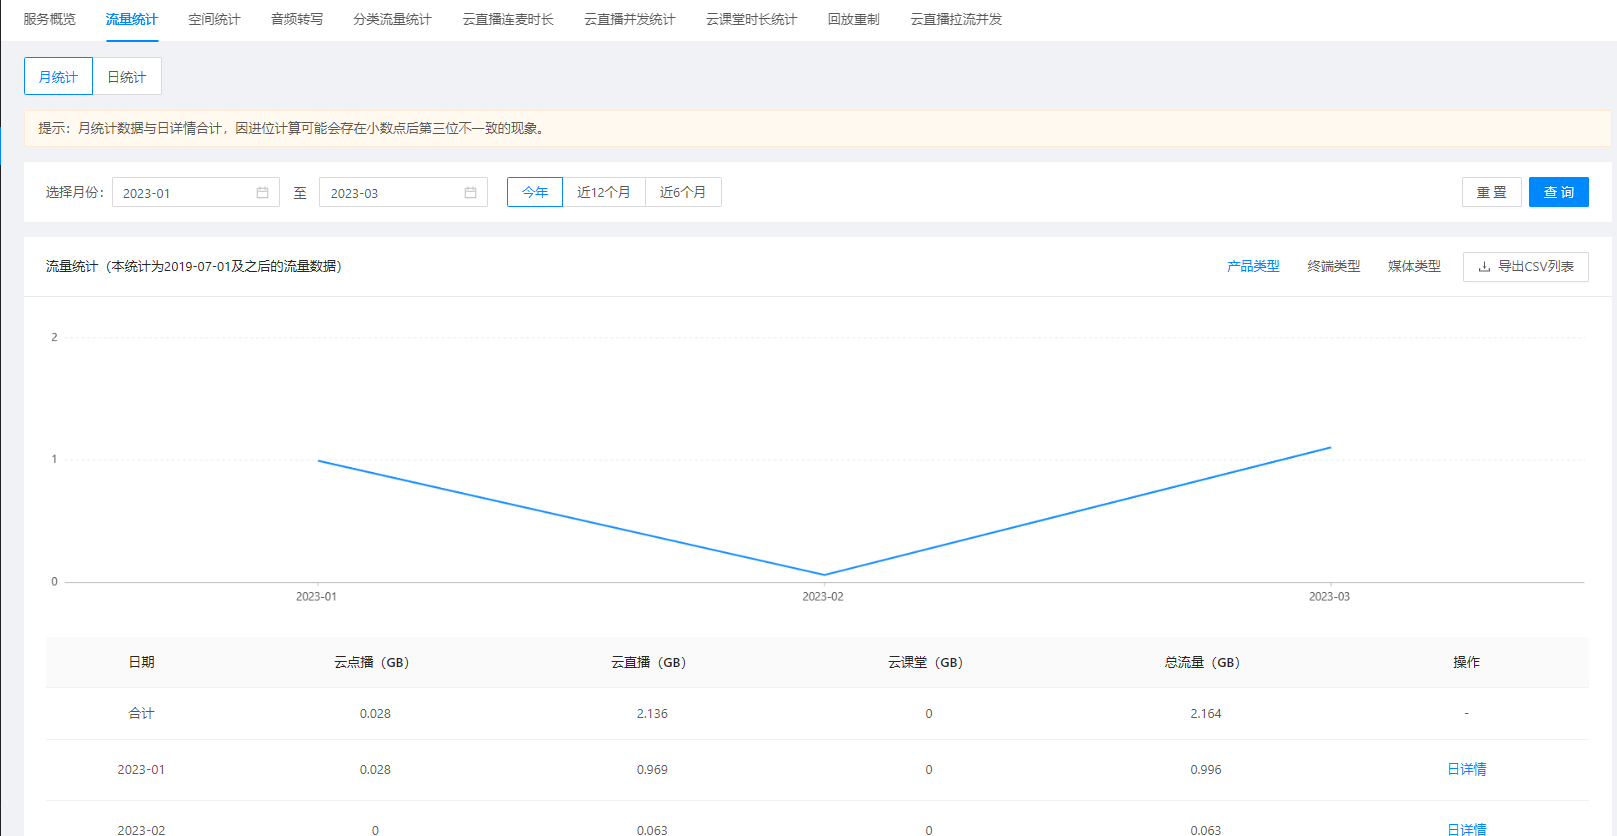
Task: Open 云直播连麦时长 tab
Action: [508, 19]
